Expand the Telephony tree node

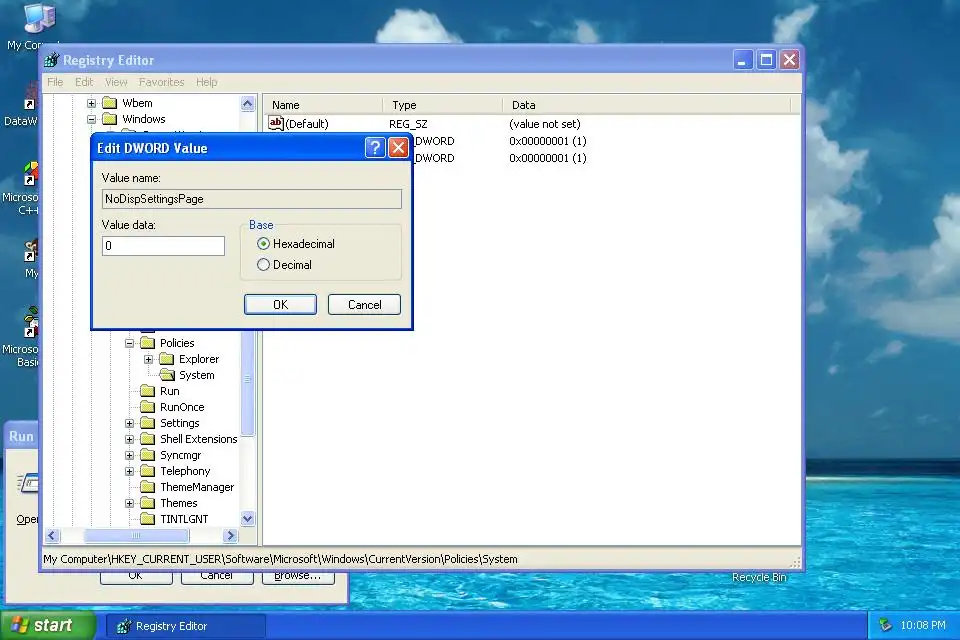click(129, 472)
